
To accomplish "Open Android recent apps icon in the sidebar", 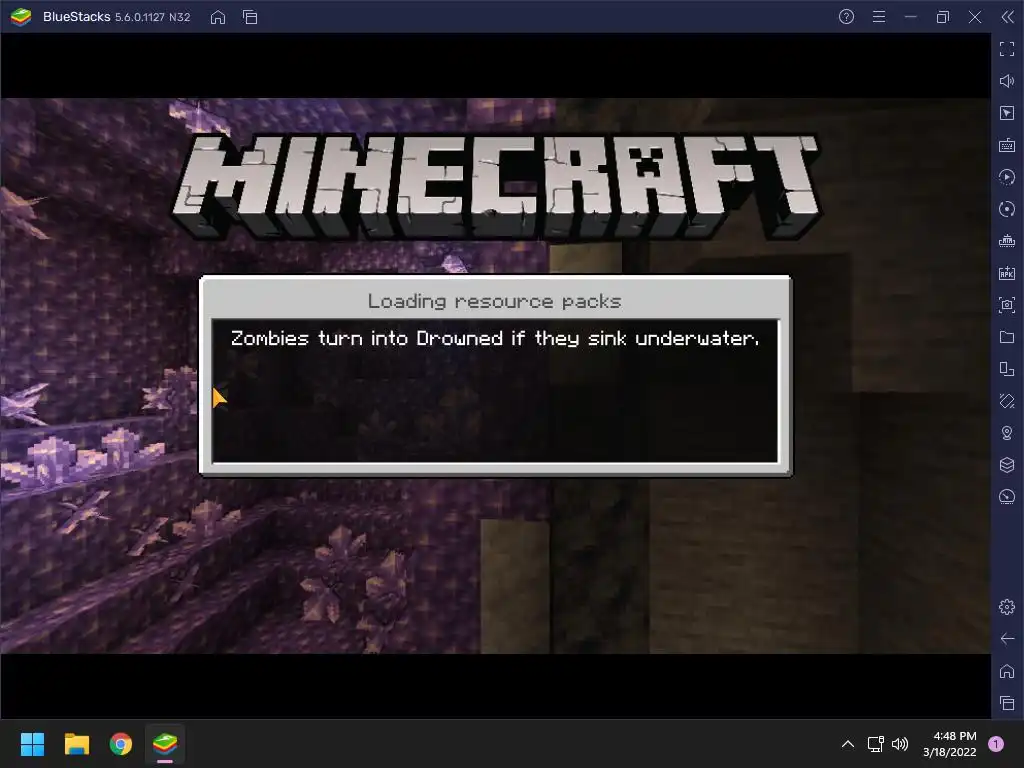I will coord(1007,703).
